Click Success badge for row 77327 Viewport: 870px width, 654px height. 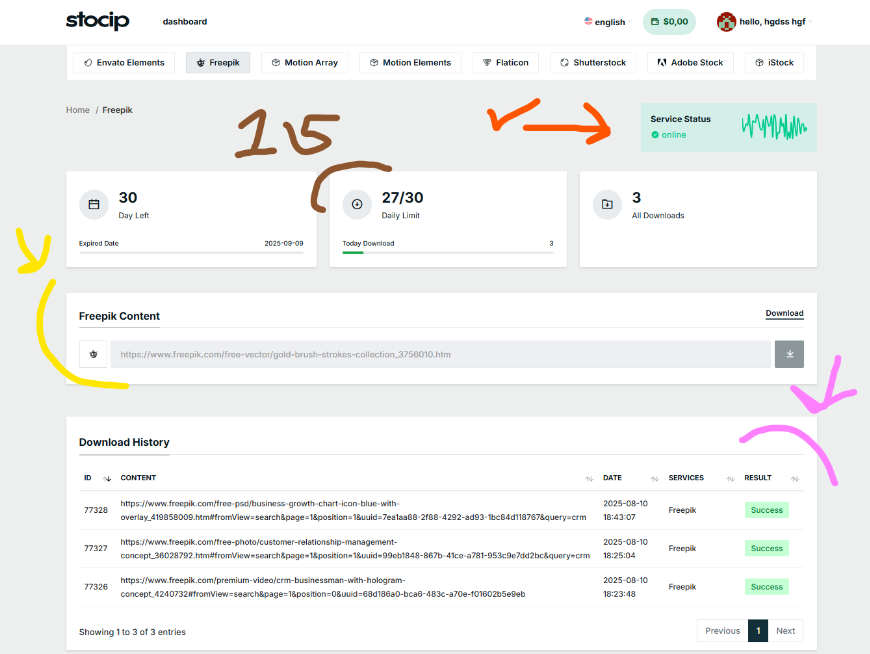(766, 548)
